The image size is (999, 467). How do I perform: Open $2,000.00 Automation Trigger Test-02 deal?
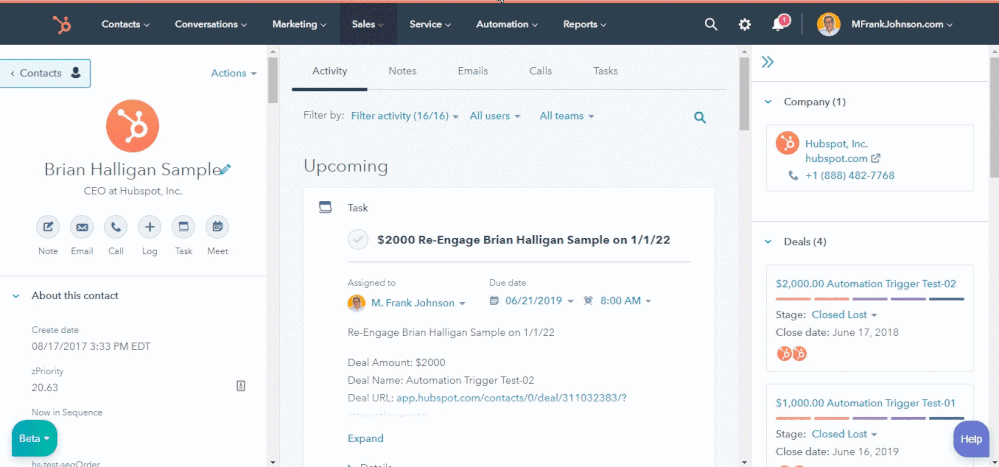pos(866,284)
